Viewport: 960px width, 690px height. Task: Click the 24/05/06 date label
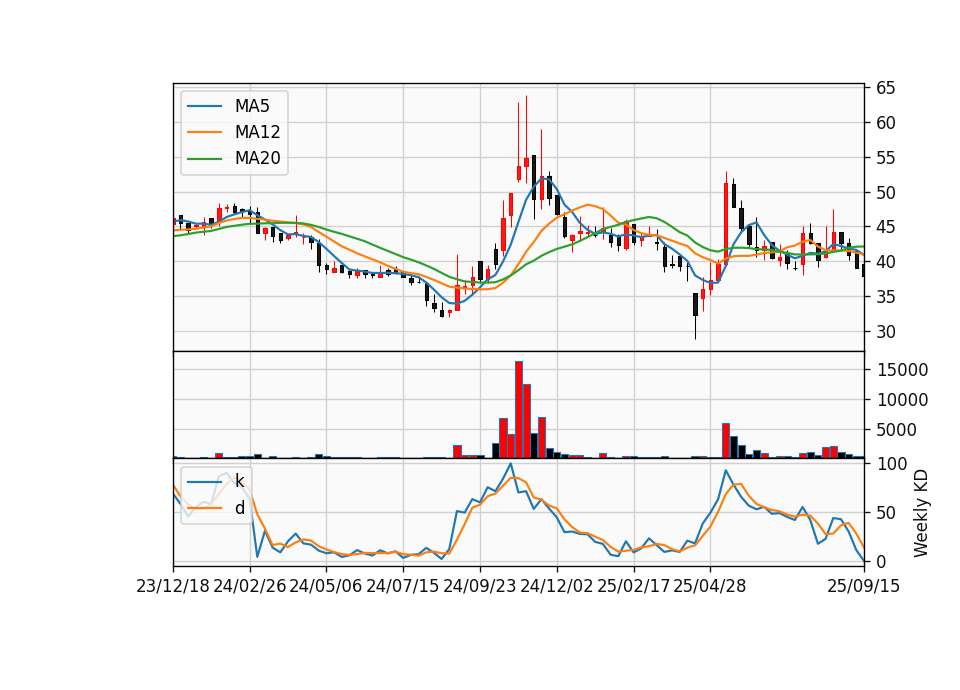pos(326,586)
